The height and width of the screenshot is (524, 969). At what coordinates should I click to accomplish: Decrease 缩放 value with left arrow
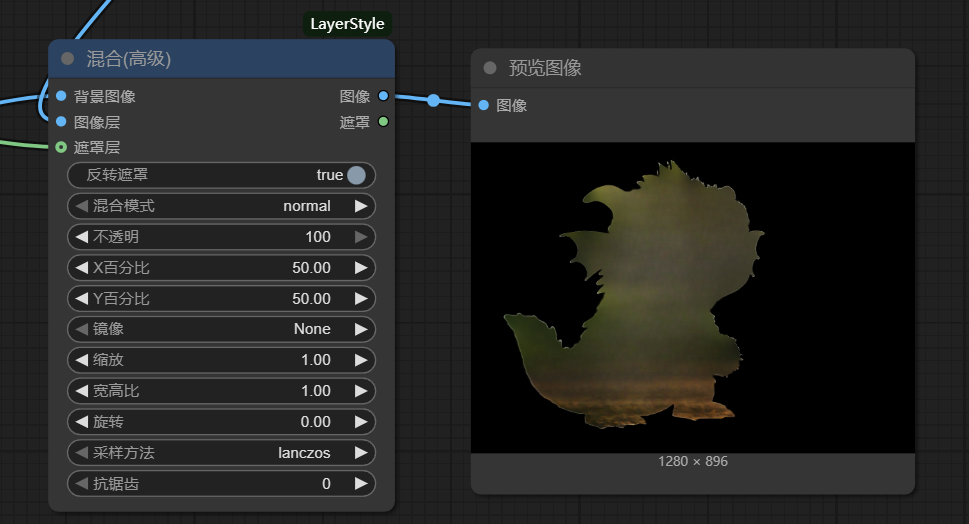click(x=82, y=360)
